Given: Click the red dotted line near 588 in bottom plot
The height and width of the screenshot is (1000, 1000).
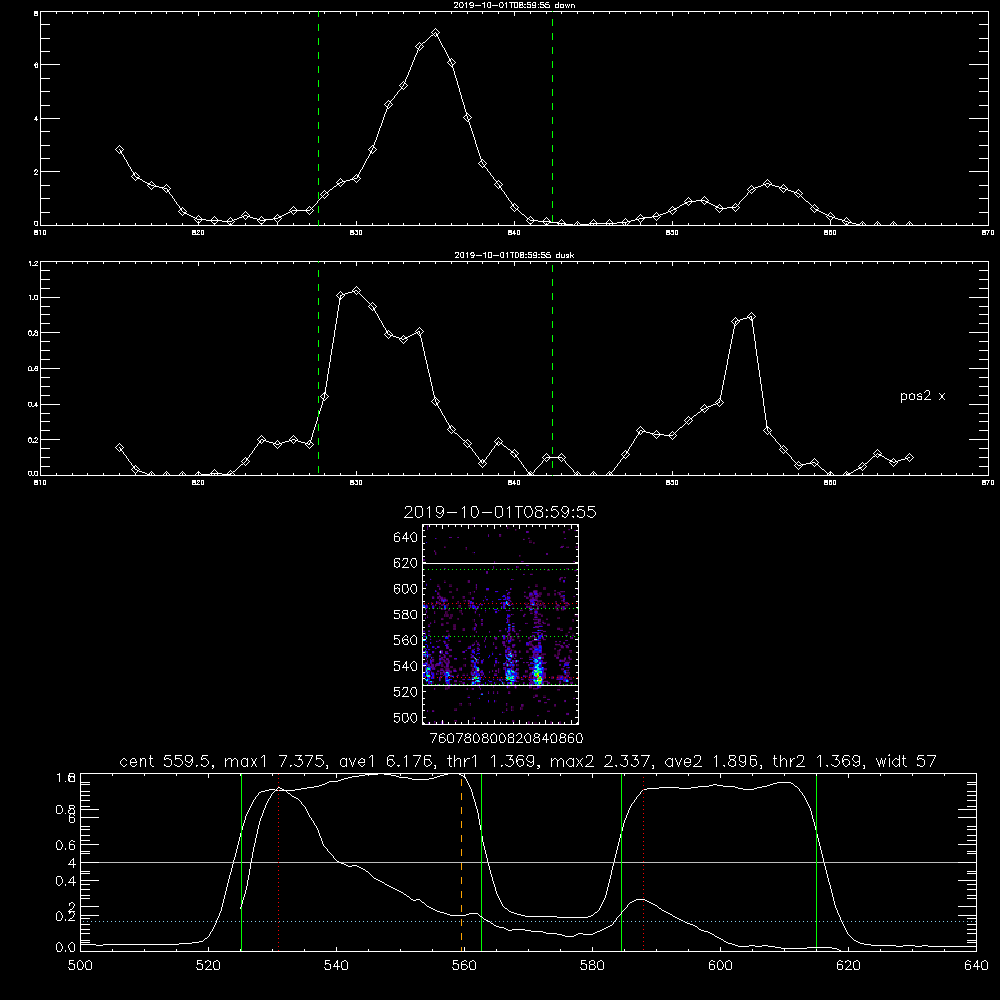Looking at the screenshot, I should pyautogui.click(x=643, y=862).
